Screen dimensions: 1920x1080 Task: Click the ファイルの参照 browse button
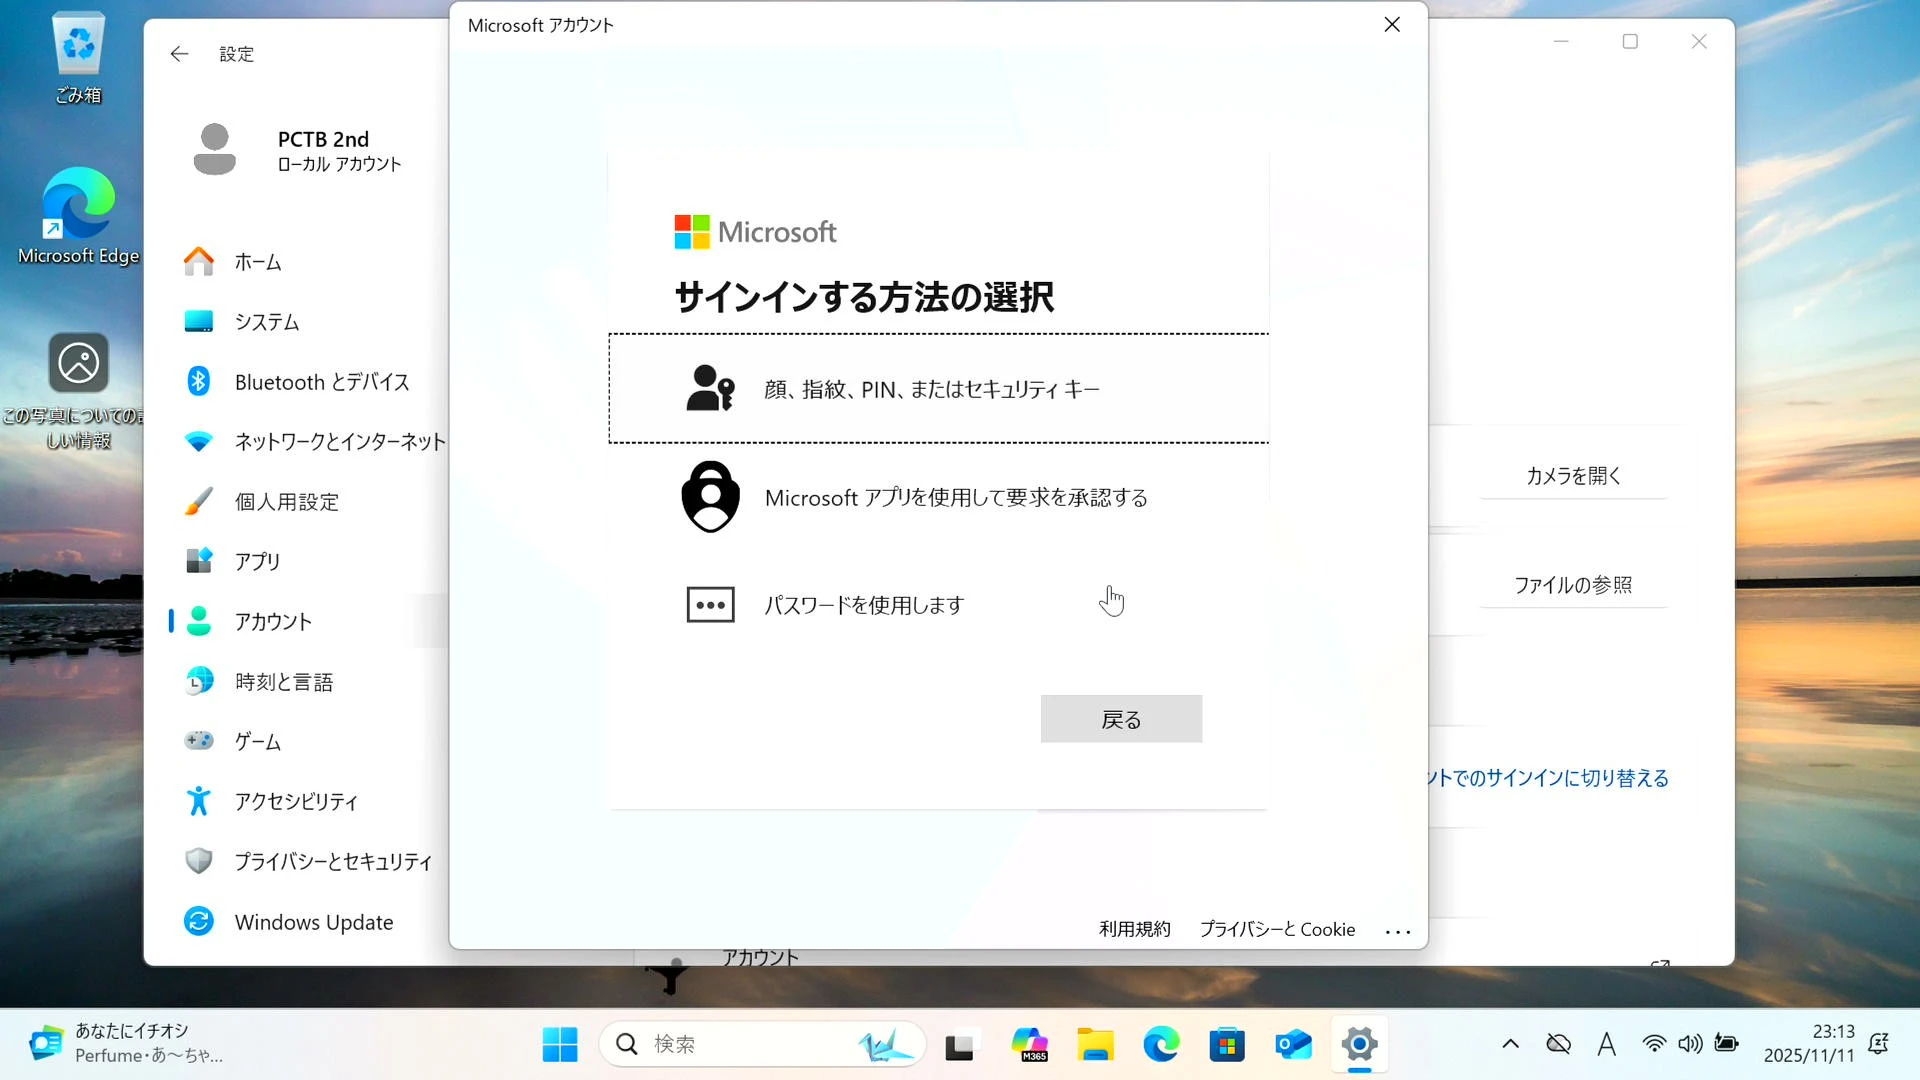pos(1572,585)
